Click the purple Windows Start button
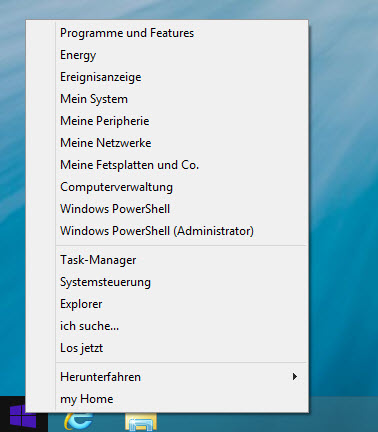The width and height of the screenshot is (378, 432). 23,416
